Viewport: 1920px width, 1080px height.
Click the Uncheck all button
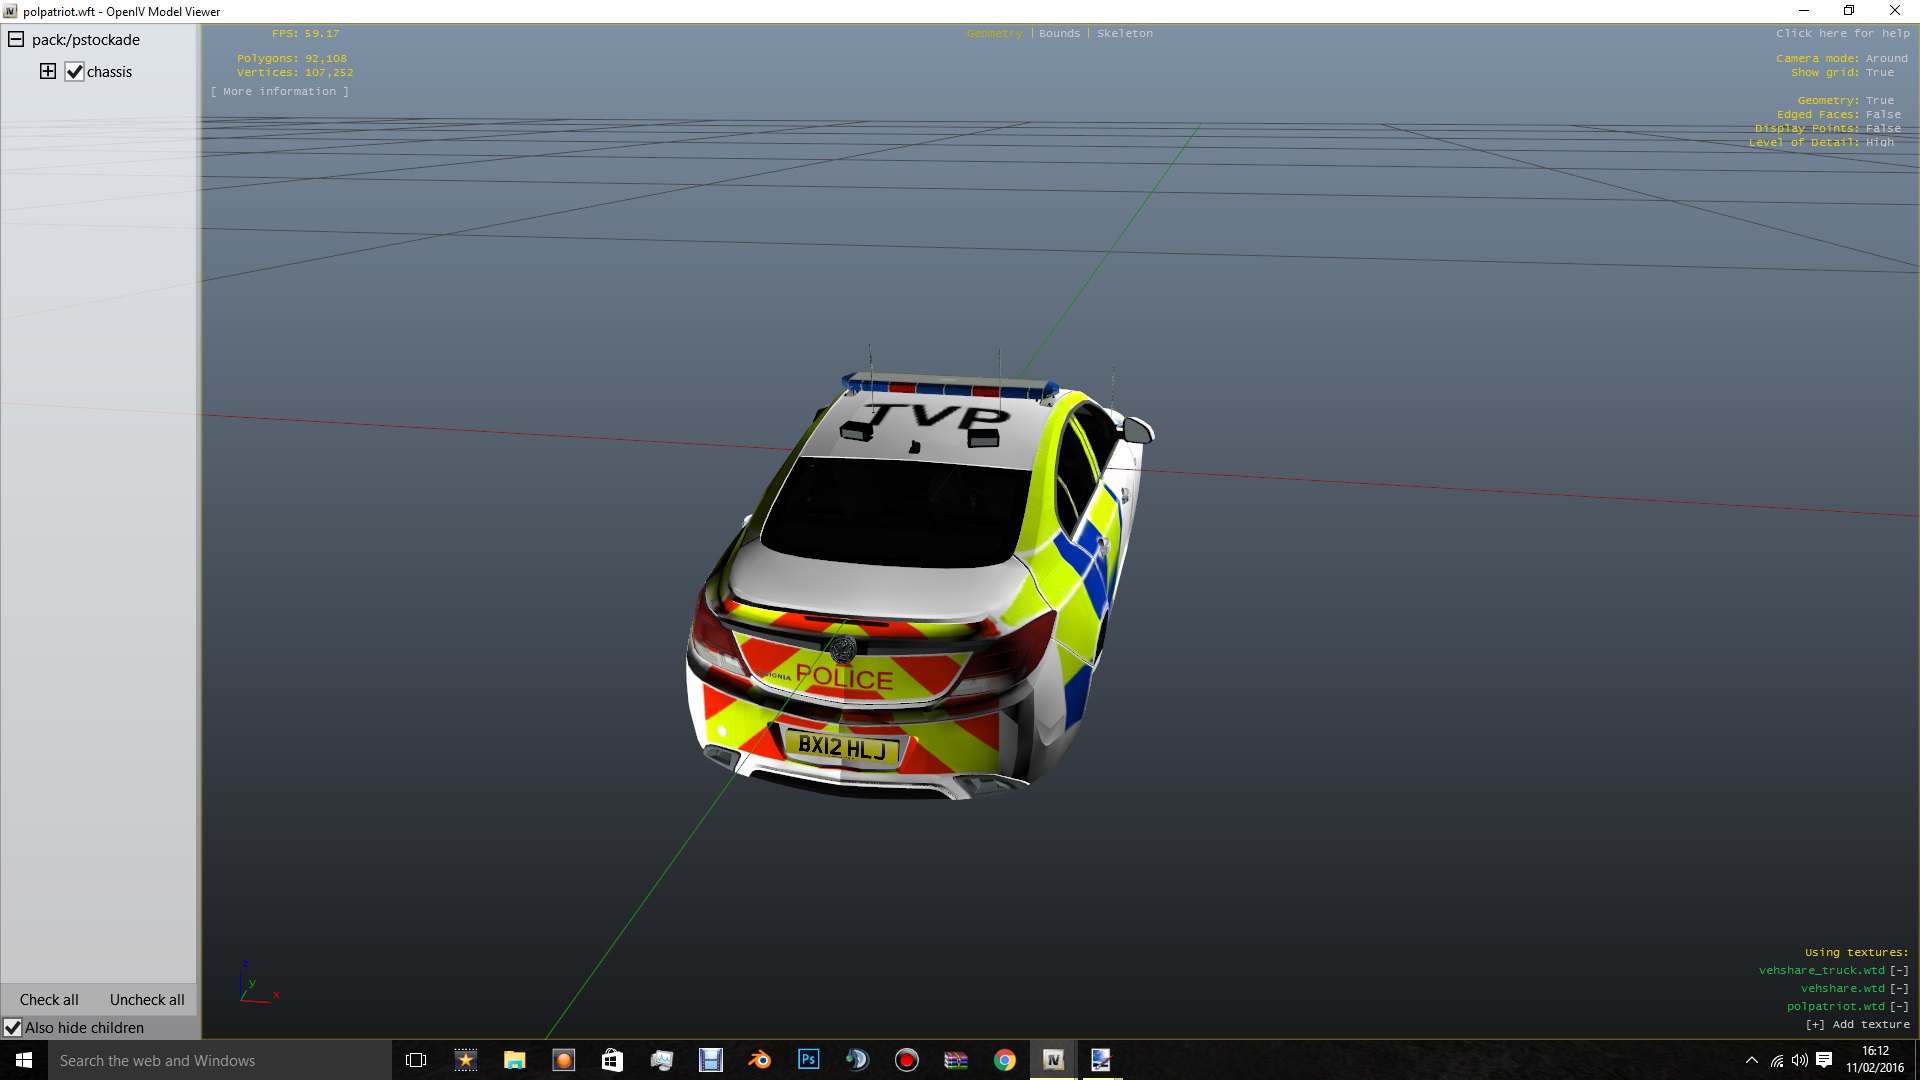147,1000
